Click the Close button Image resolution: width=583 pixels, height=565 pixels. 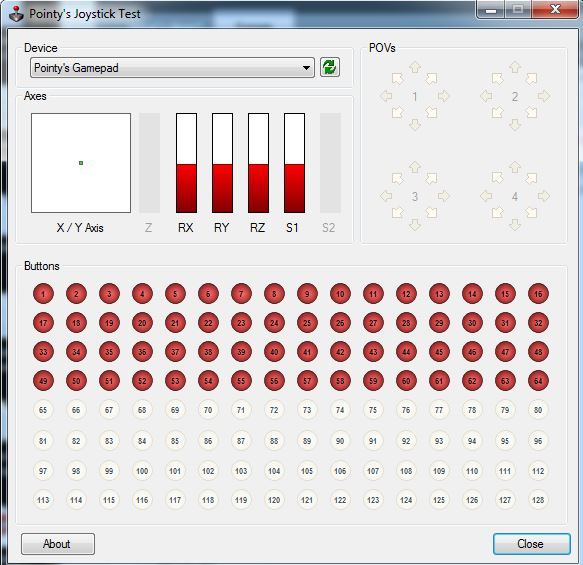pos(531,544)
